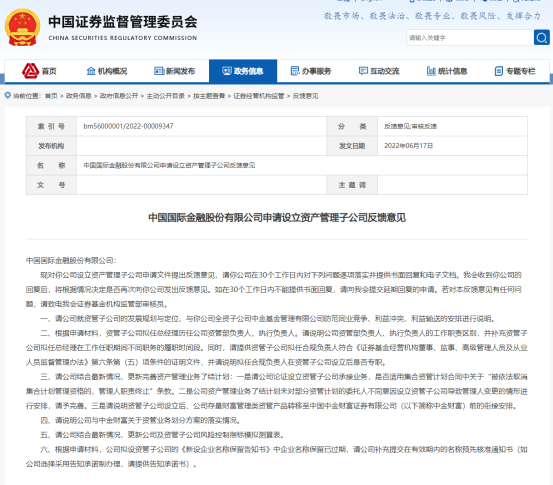
Task: Click the salutation 中国国际金融股份有限公司：
Action: [71, 261]
